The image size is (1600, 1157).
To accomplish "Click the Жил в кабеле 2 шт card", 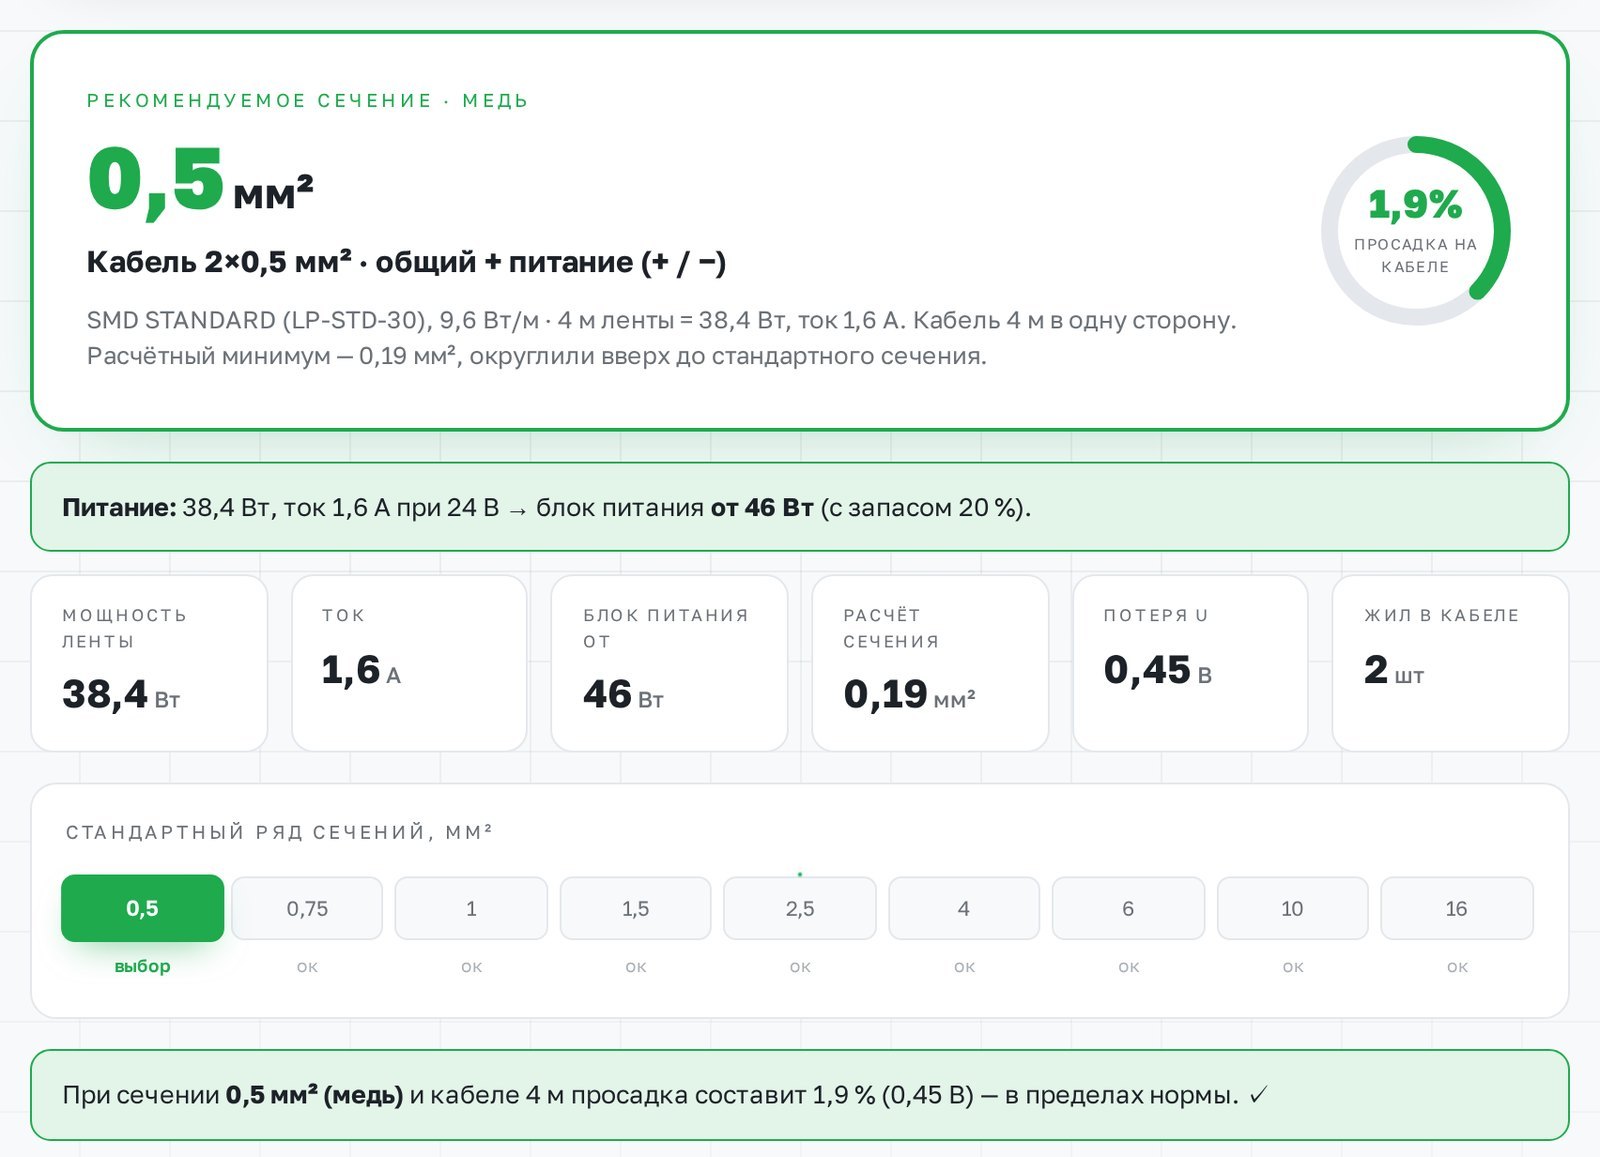I will click(x=1450, y=663).
